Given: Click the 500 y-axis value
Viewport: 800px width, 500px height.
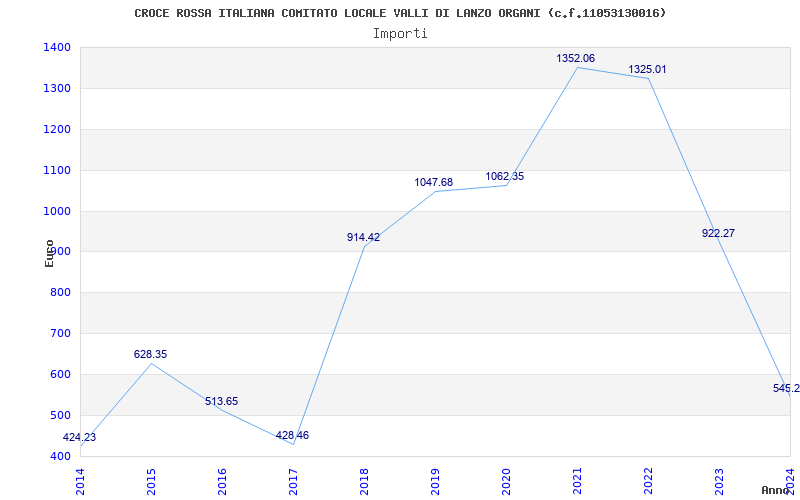Looking at the screenshot, I should click(61, 415).
